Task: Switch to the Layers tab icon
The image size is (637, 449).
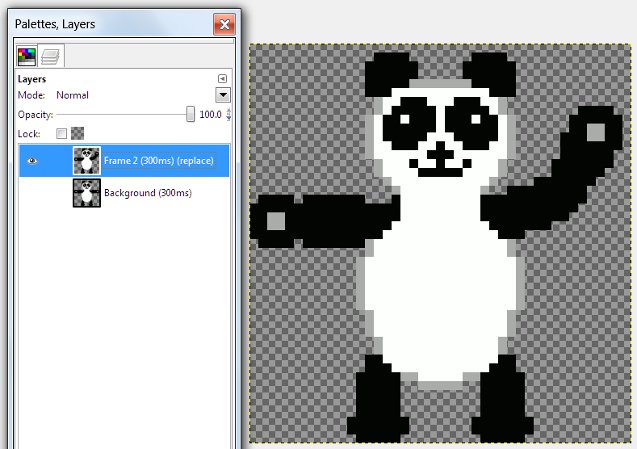Action: (x=50, y=55)
